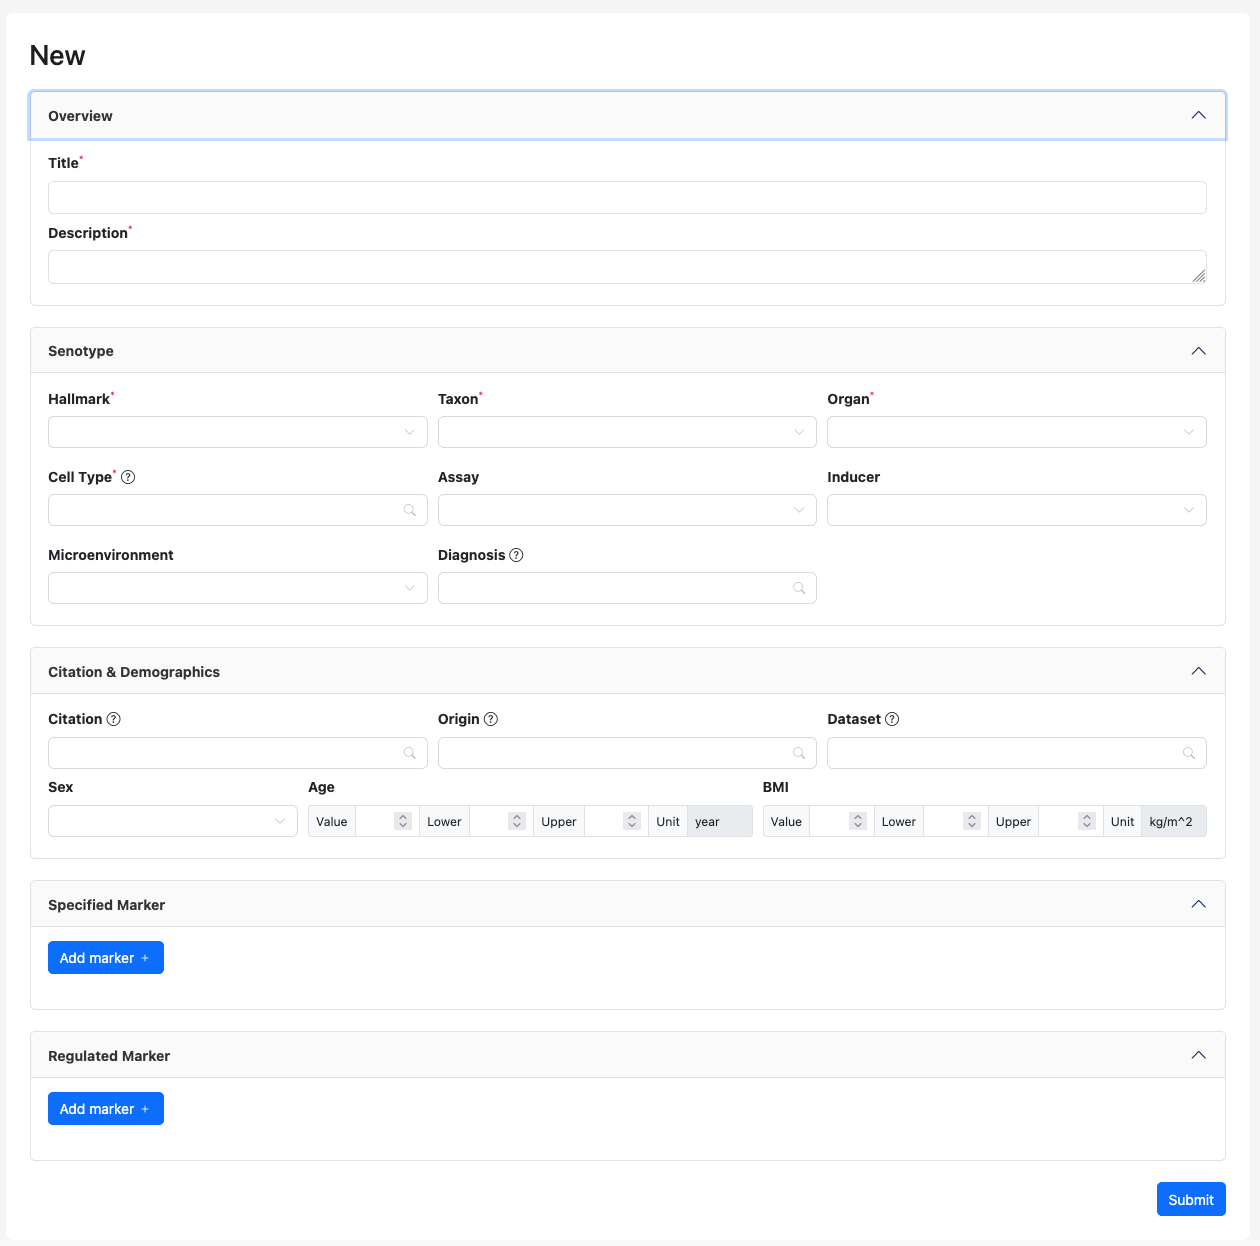Focus the Diagnosis search field

[627, 588]
